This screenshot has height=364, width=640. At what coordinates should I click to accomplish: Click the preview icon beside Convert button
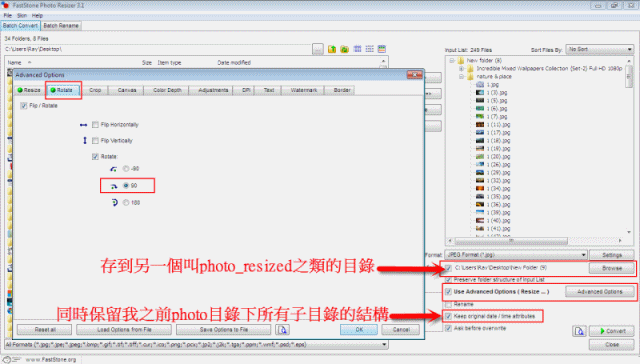click(x=579, y=331)
